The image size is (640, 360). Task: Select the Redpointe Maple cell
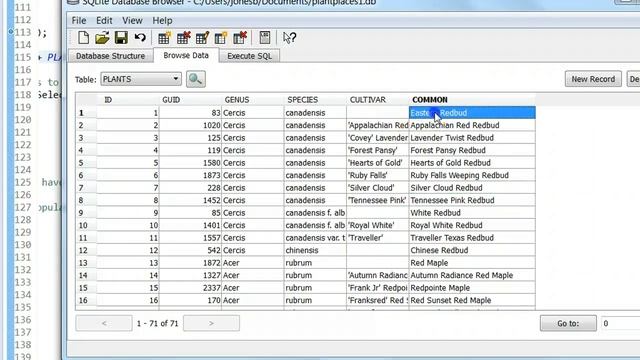[472, 288]
